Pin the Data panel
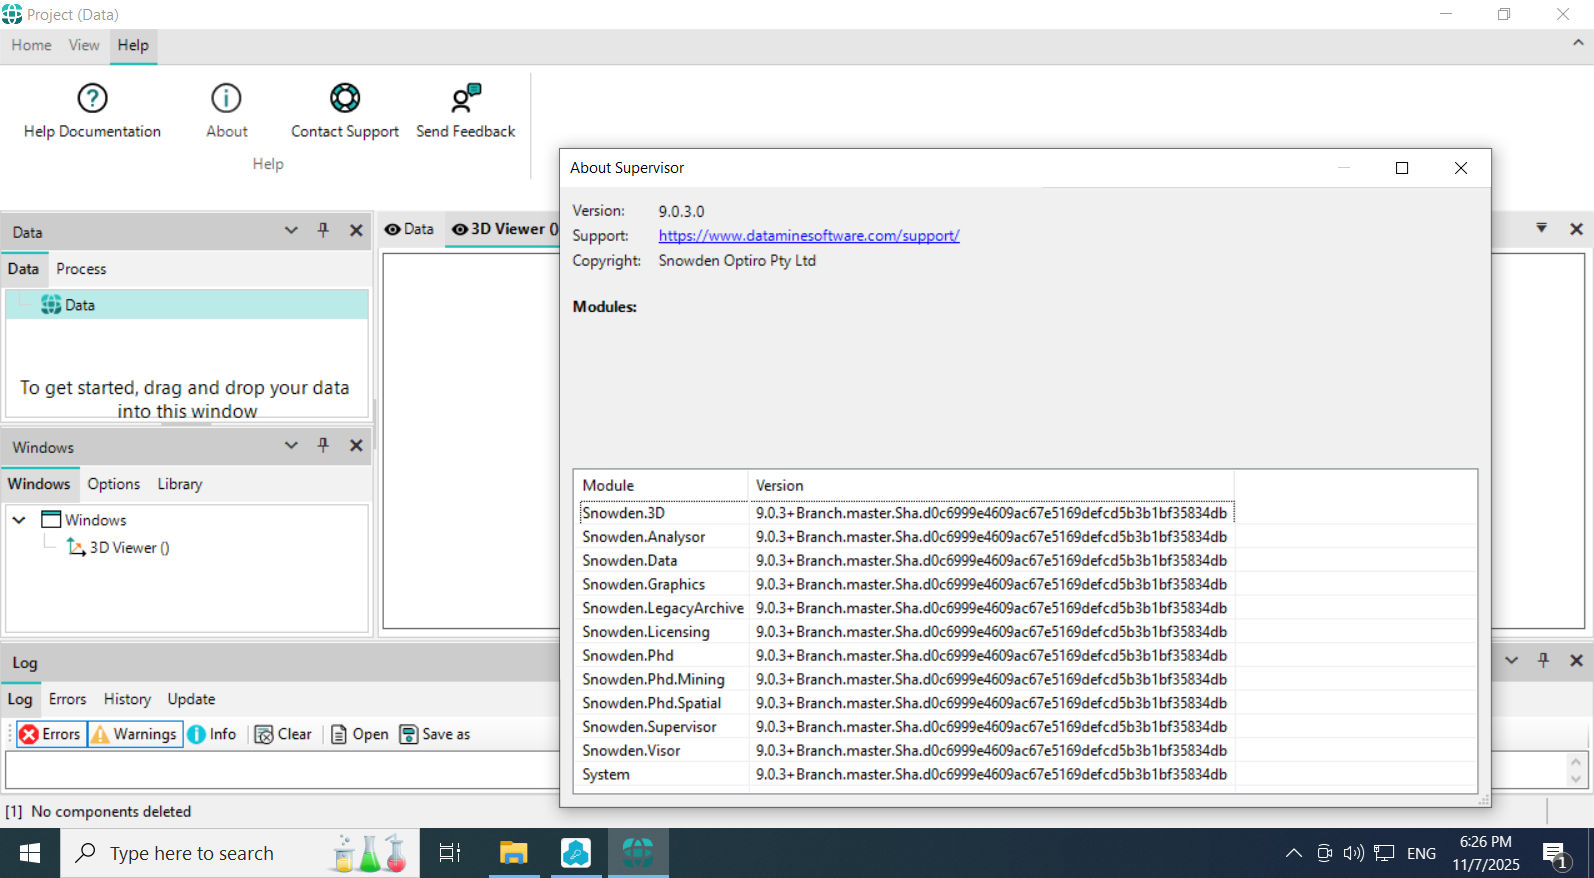 pos(323,231)
